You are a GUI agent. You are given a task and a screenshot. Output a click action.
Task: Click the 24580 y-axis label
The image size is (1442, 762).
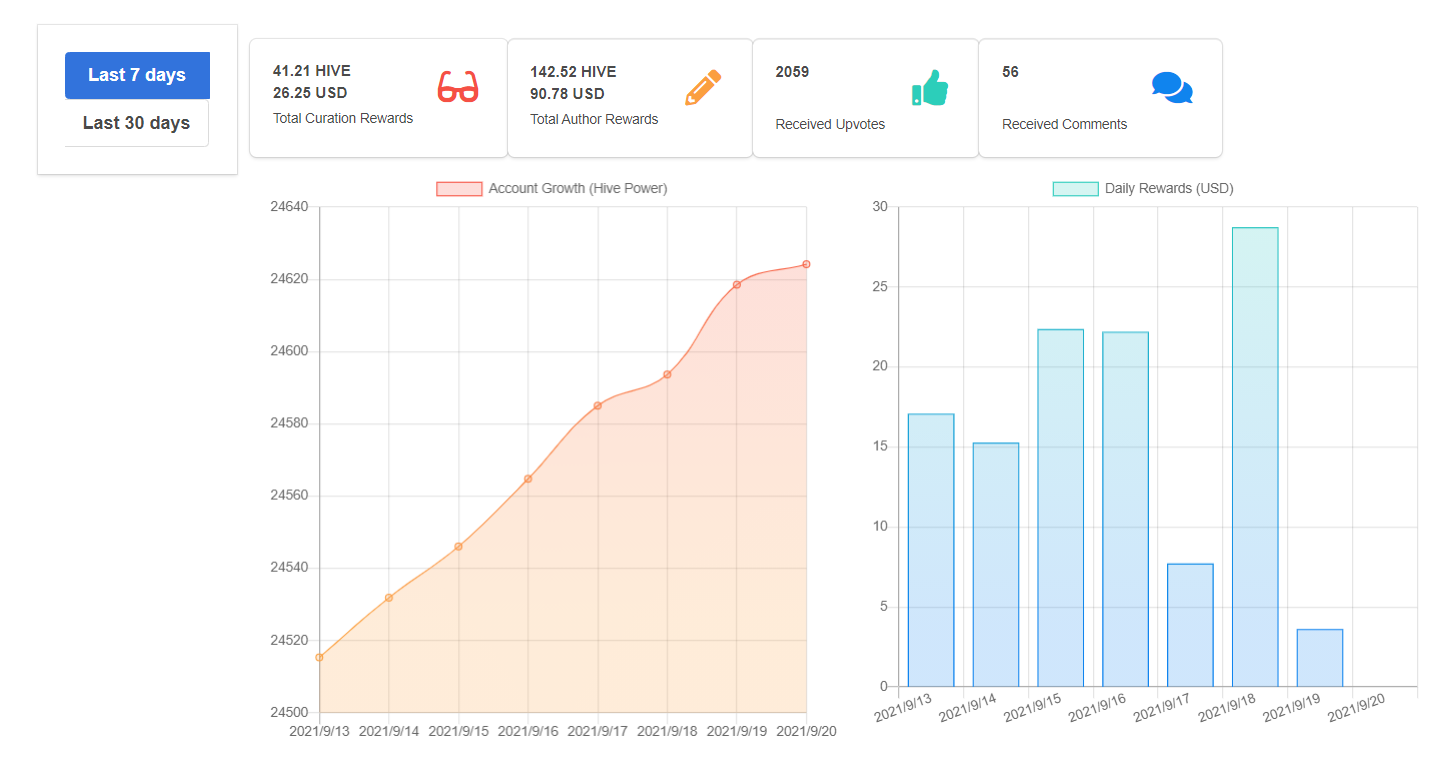tap(290, 424)
